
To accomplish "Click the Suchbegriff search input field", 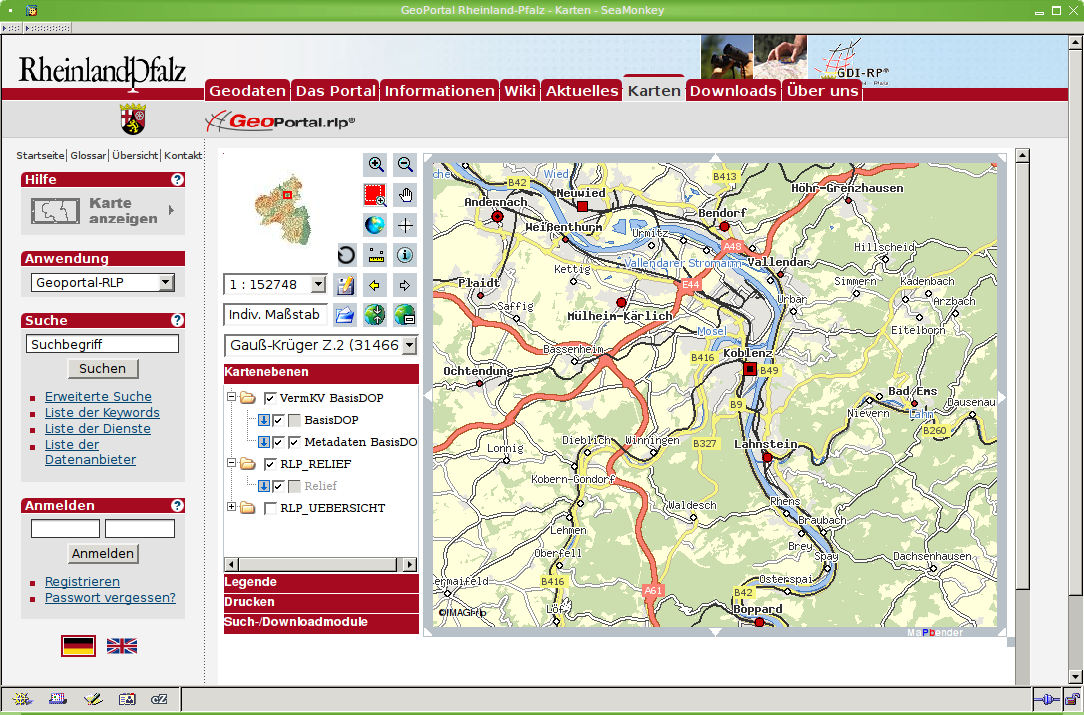I will (x=102, y=344).
